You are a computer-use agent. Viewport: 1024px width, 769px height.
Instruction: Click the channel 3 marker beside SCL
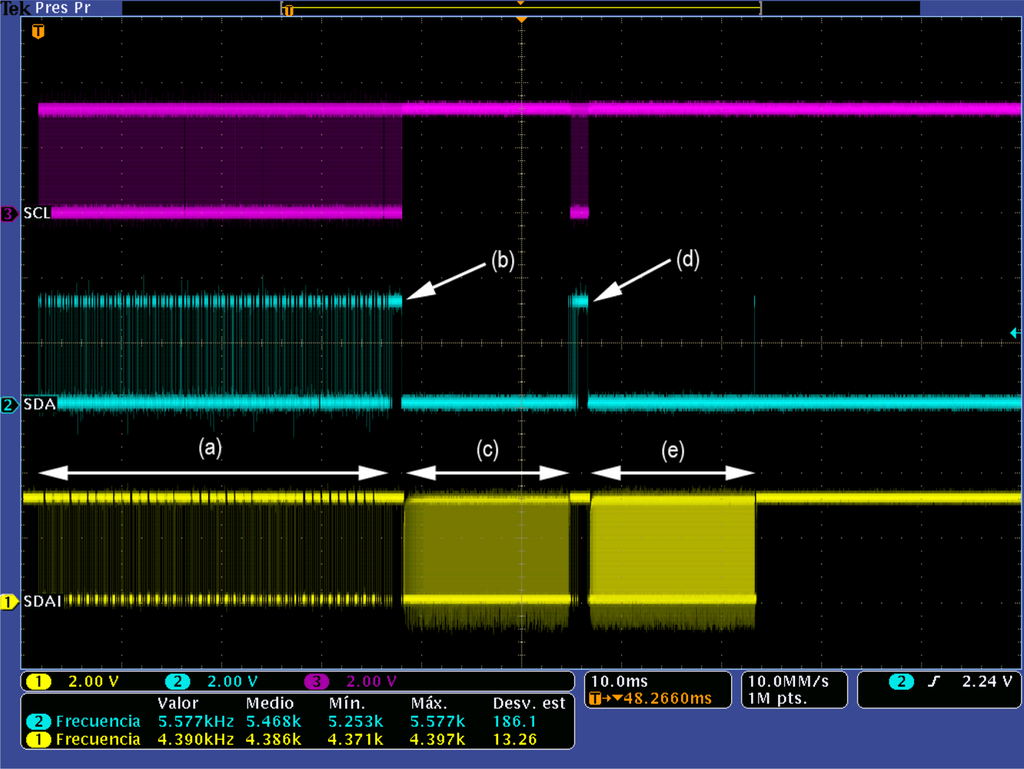coord(9,213)
